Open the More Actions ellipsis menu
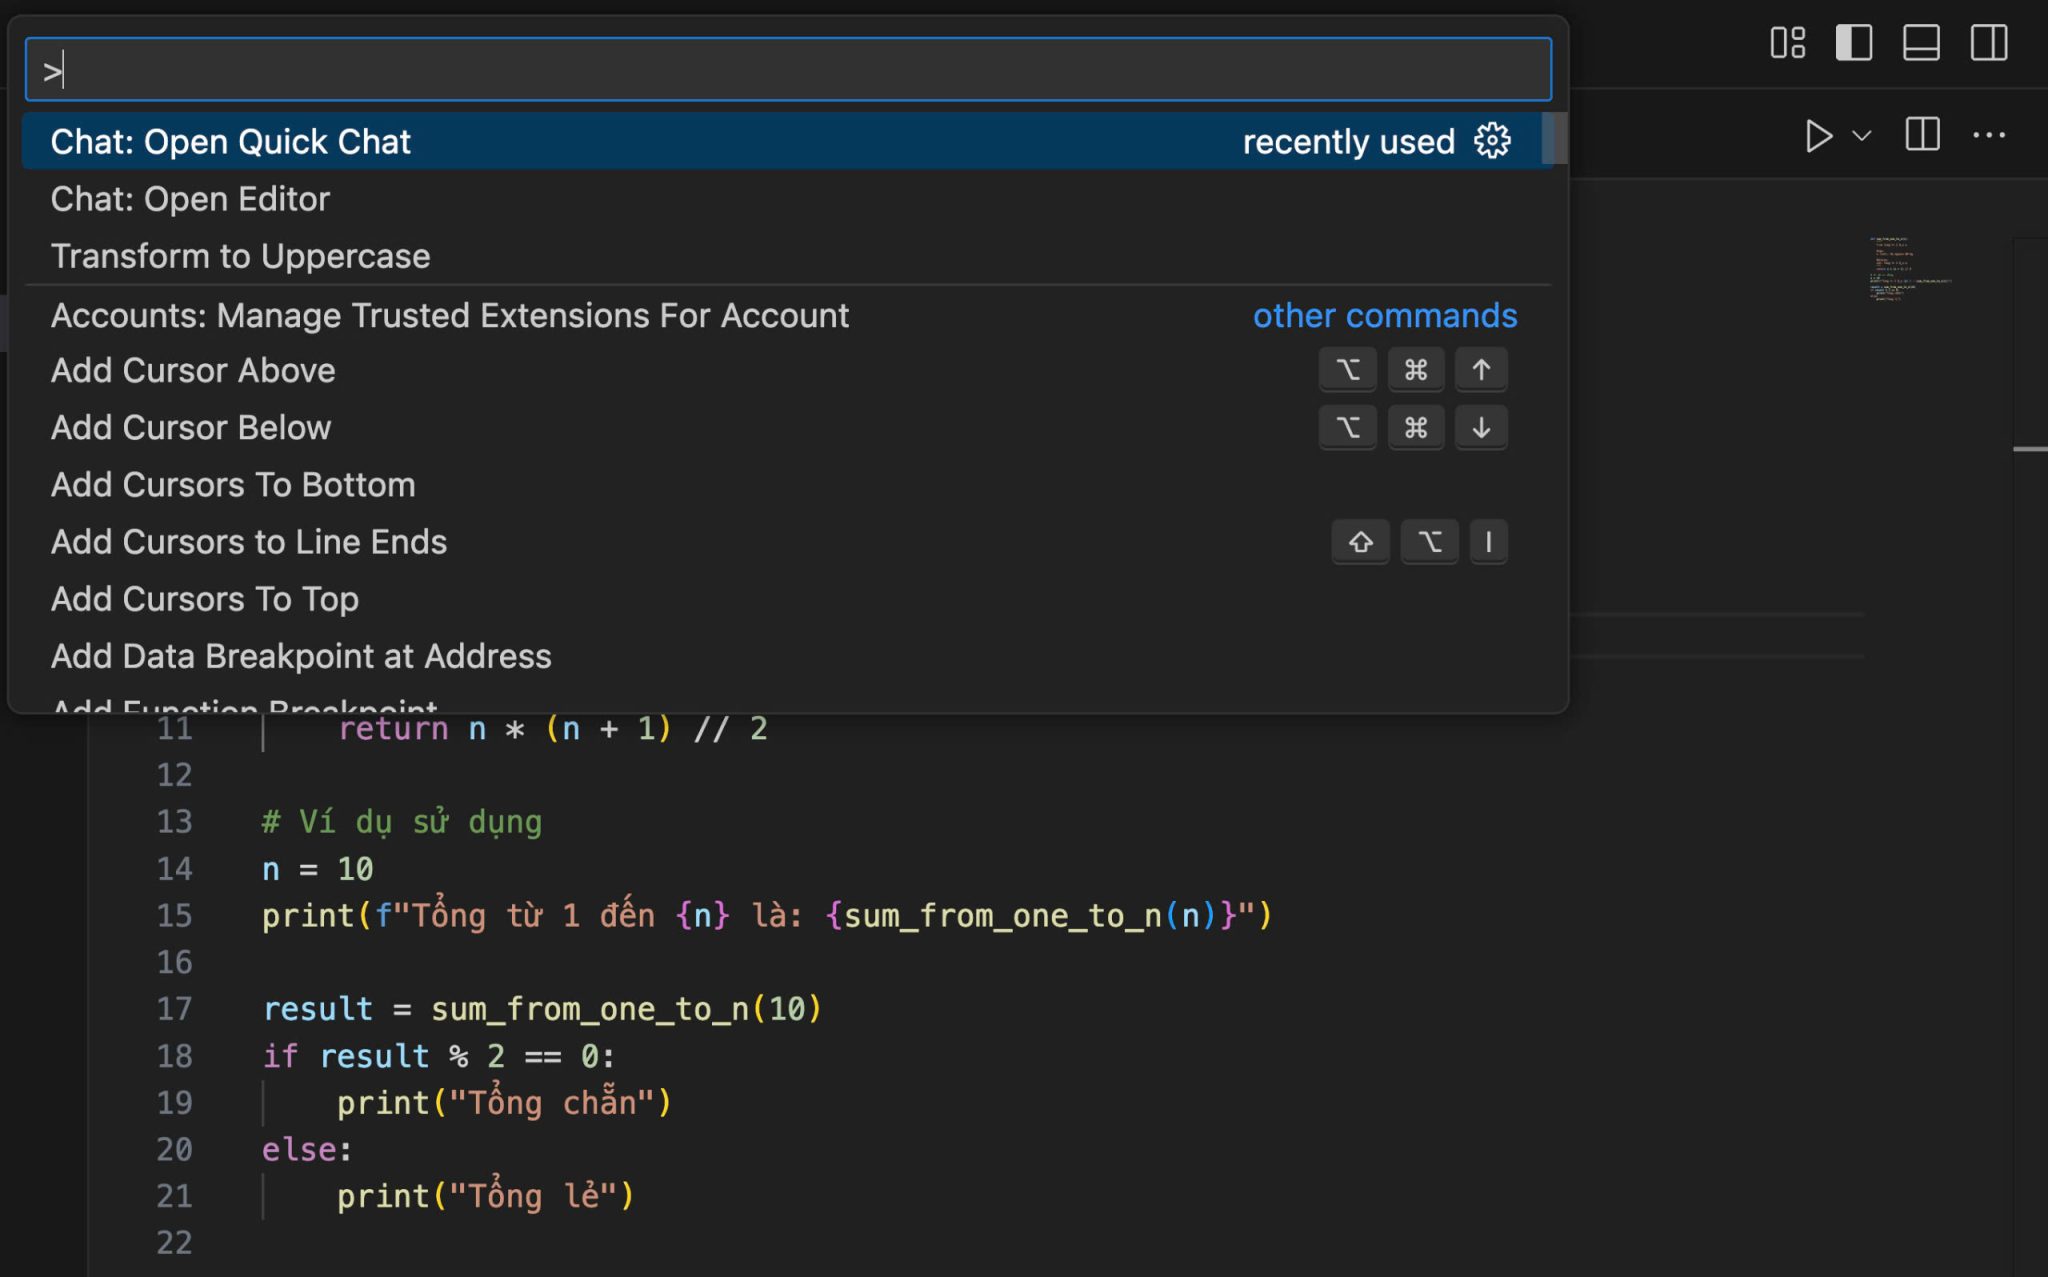 coord(1989,136)
